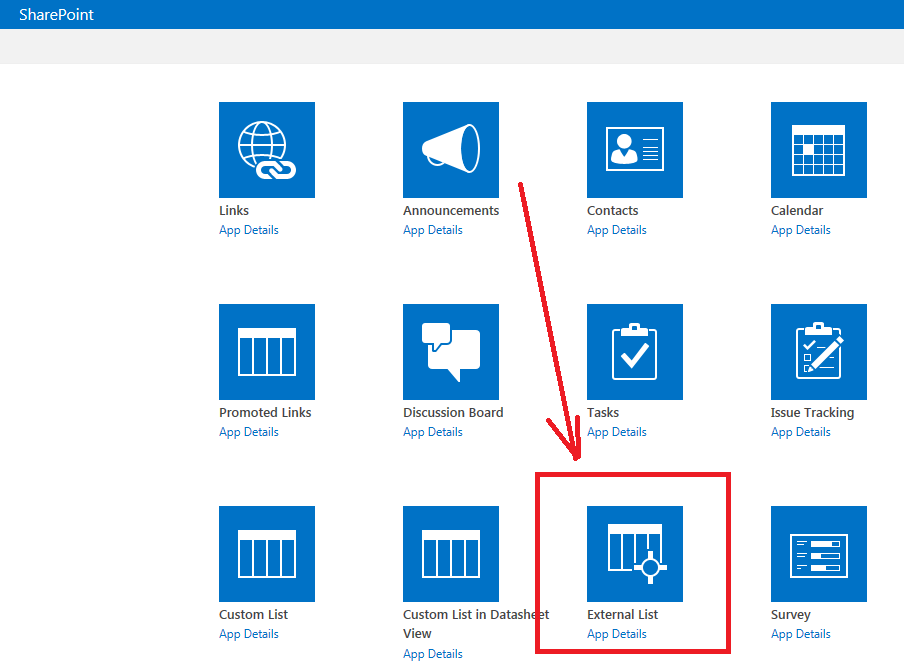Open the Calendar app tile
The height and width of the screenshot is (672, 904).
tap(818, 150)
